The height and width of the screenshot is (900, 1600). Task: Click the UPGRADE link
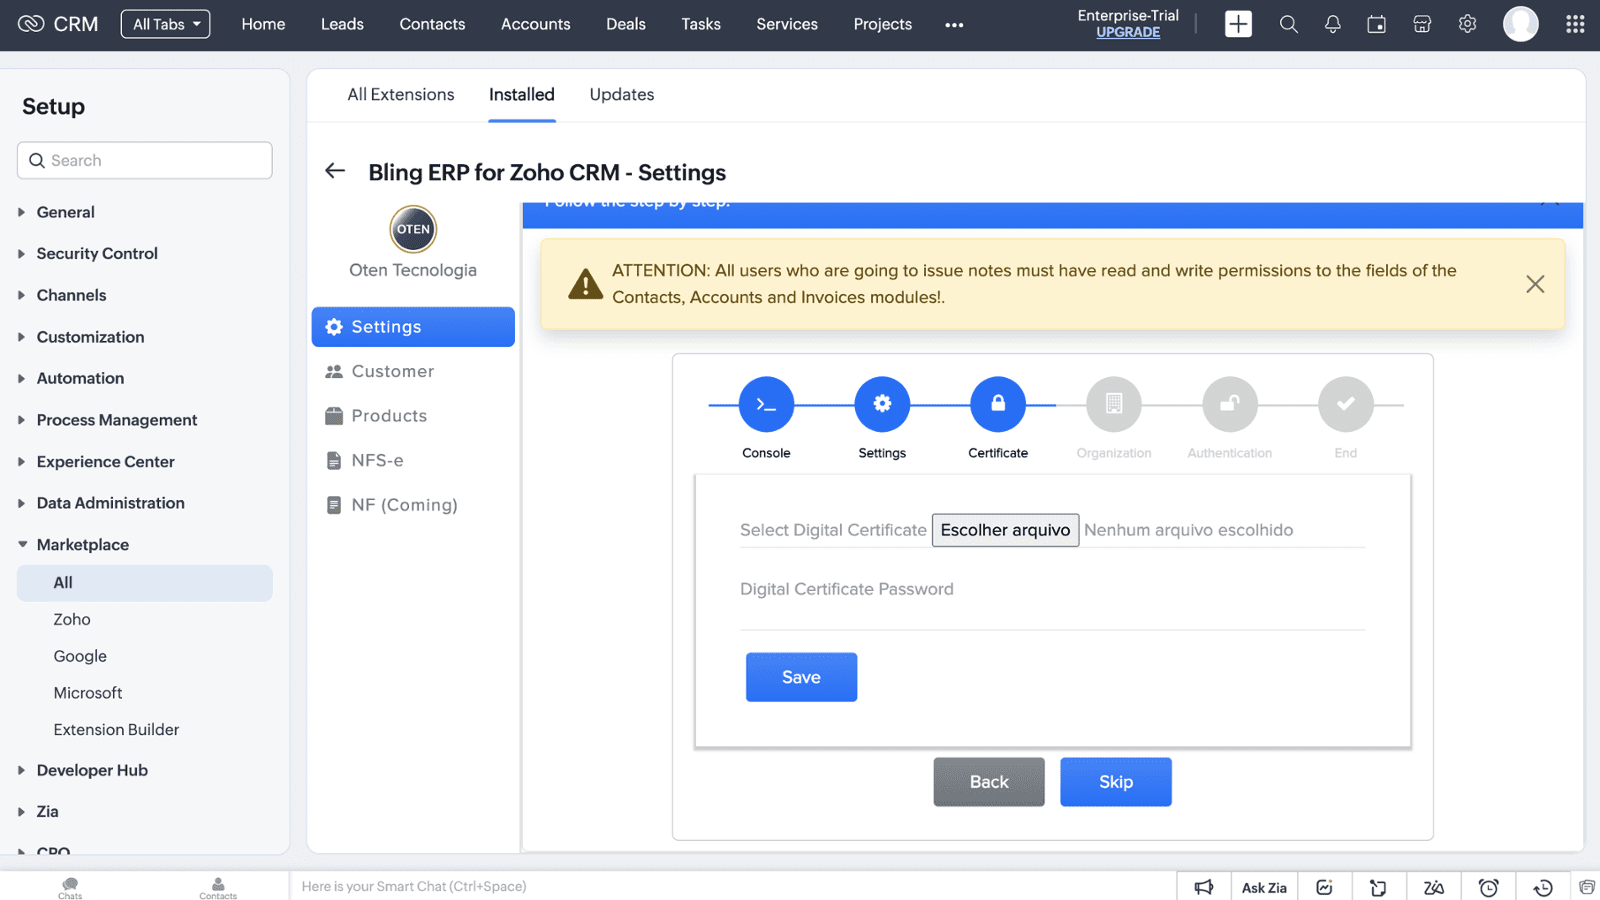(1127, 32)
